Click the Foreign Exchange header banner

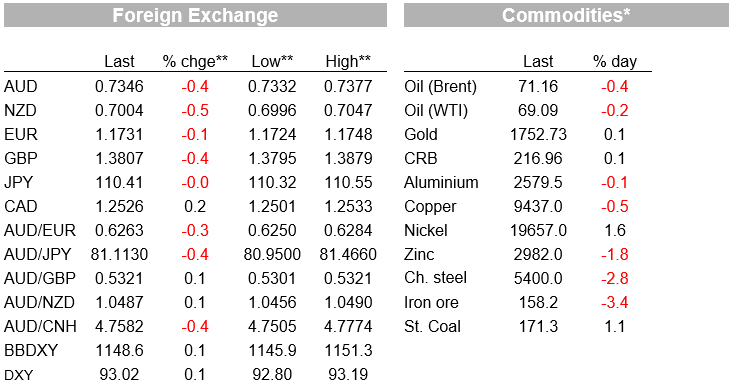click(x=195, y=15)
